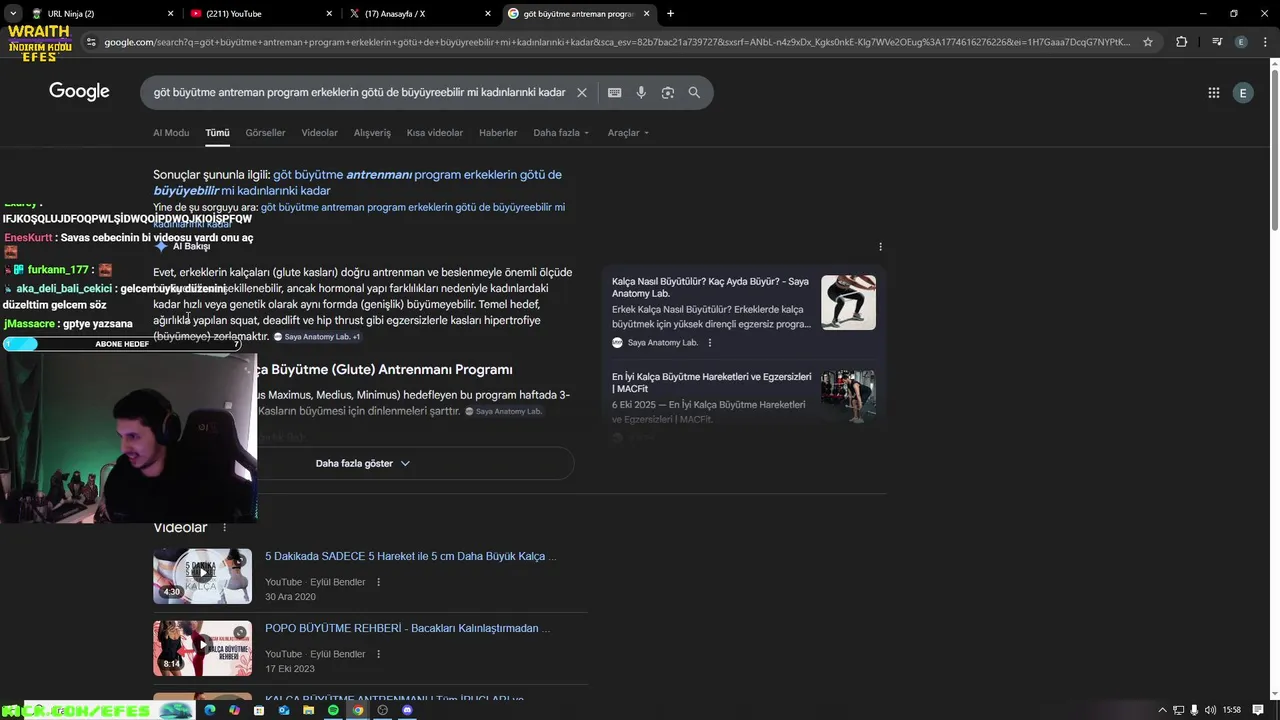Clear the search box with the X icon
The width and height of the screenshot is (1280, 720).
point(582,92)
